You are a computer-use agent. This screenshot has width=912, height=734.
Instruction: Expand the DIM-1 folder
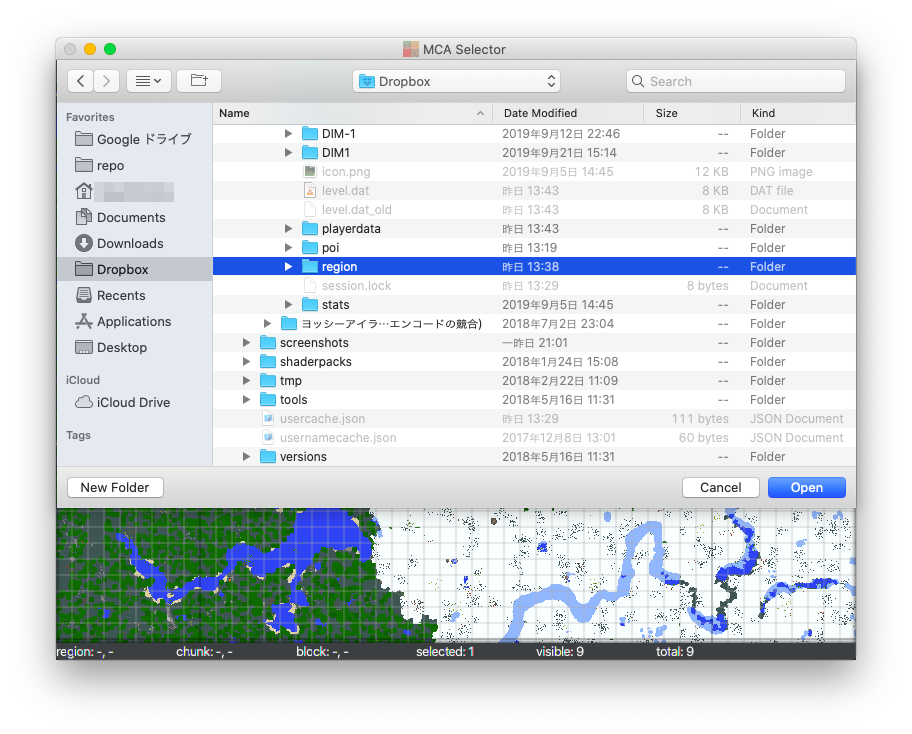288,133
